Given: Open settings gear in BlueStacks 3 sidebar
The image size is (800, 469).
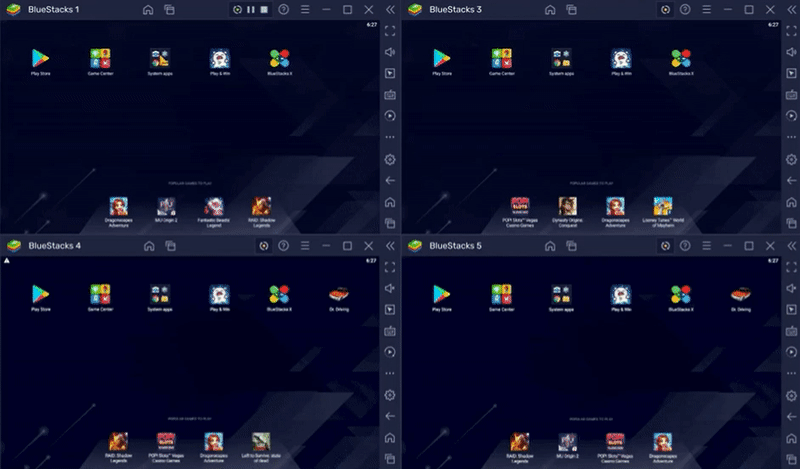Looking at the screenshot, I should (x=791, y=160).
